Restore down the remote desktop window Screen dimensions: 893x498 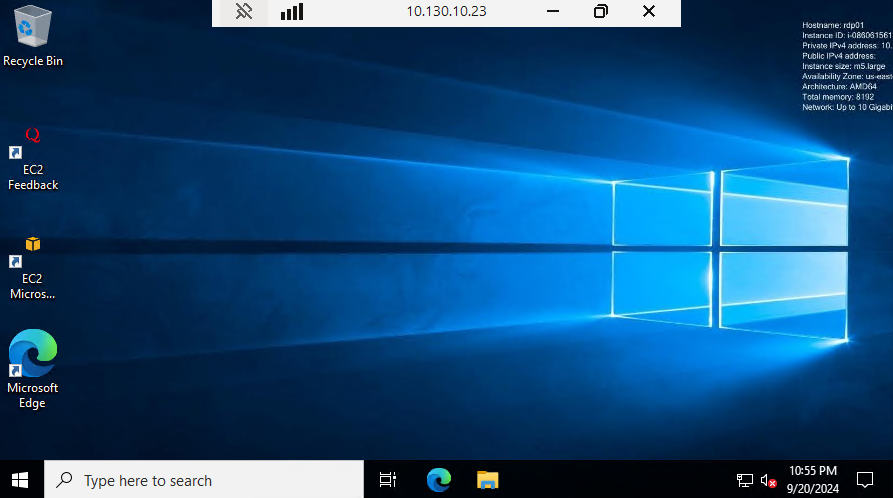(600, 12)
